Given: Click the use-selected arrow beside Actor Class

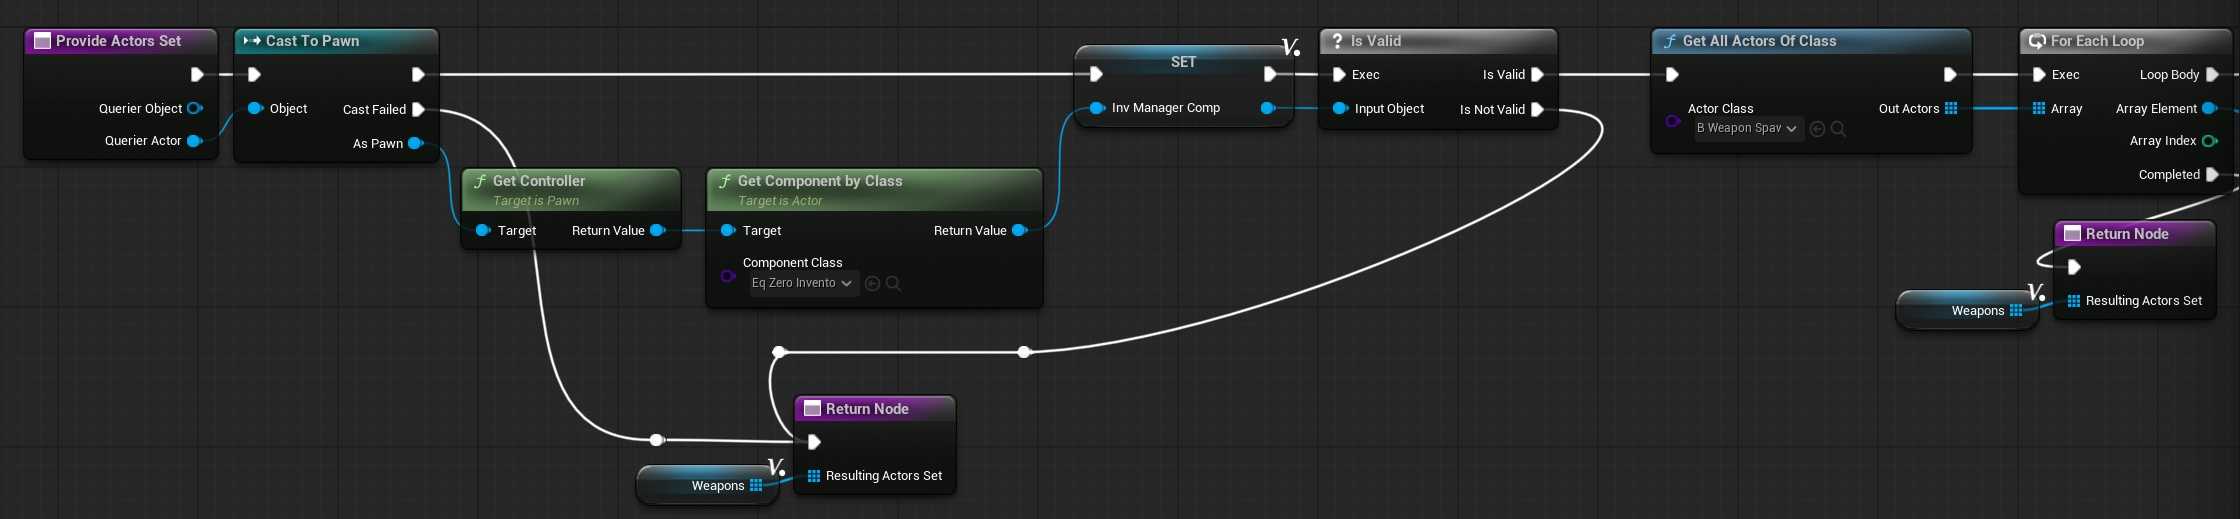Looking at the screenshot, I should [1817, 129].
